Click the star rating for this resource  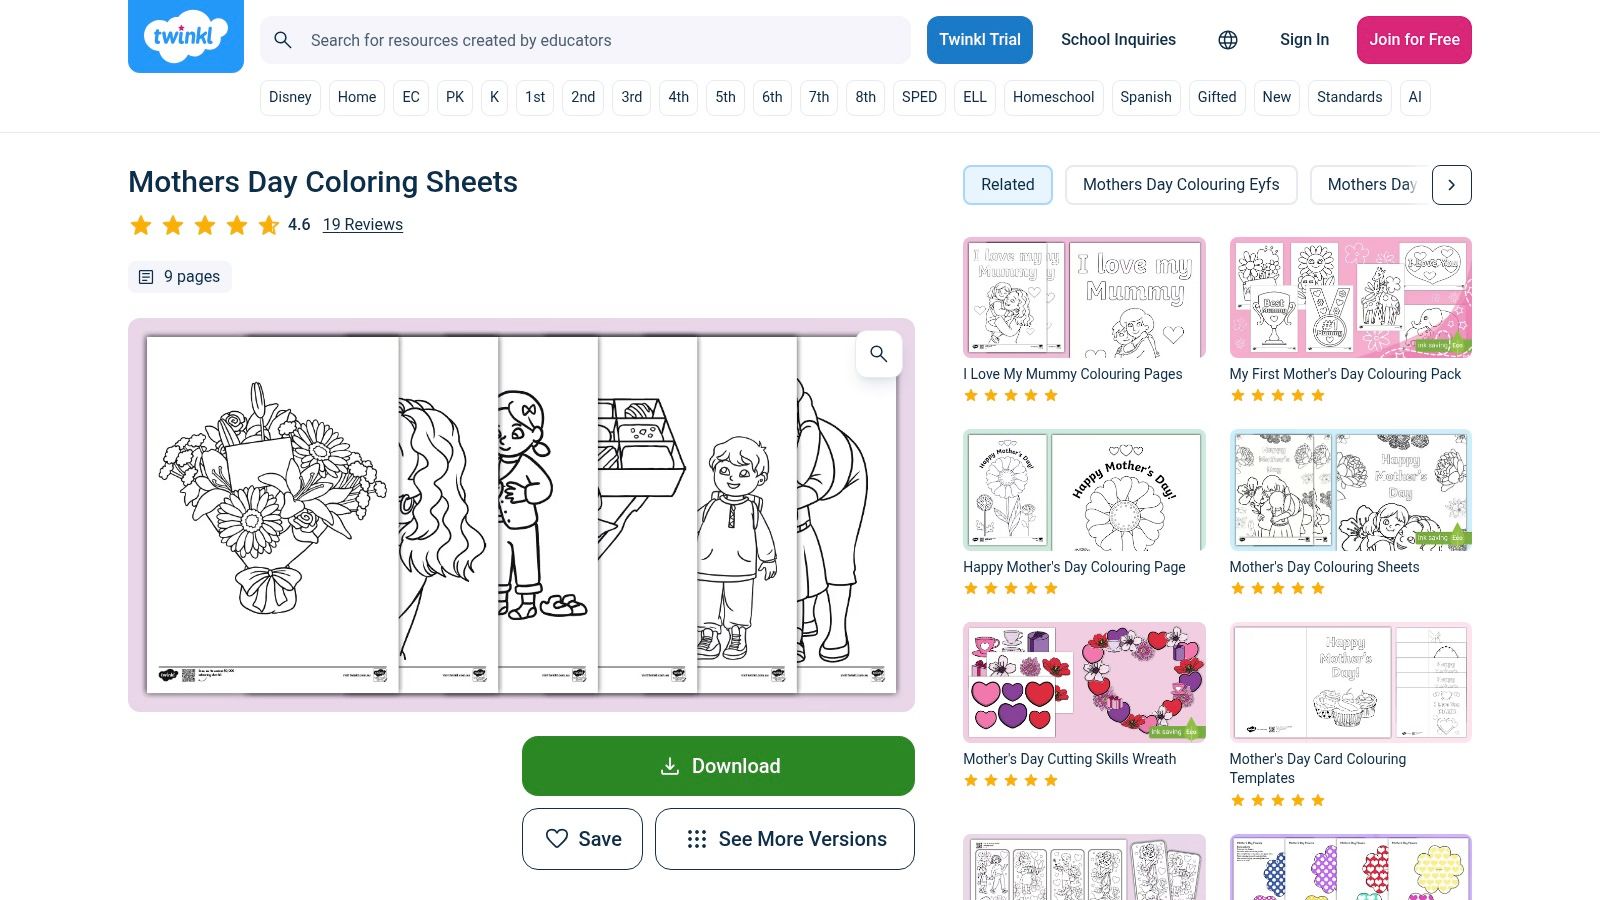tap(205, 225)
